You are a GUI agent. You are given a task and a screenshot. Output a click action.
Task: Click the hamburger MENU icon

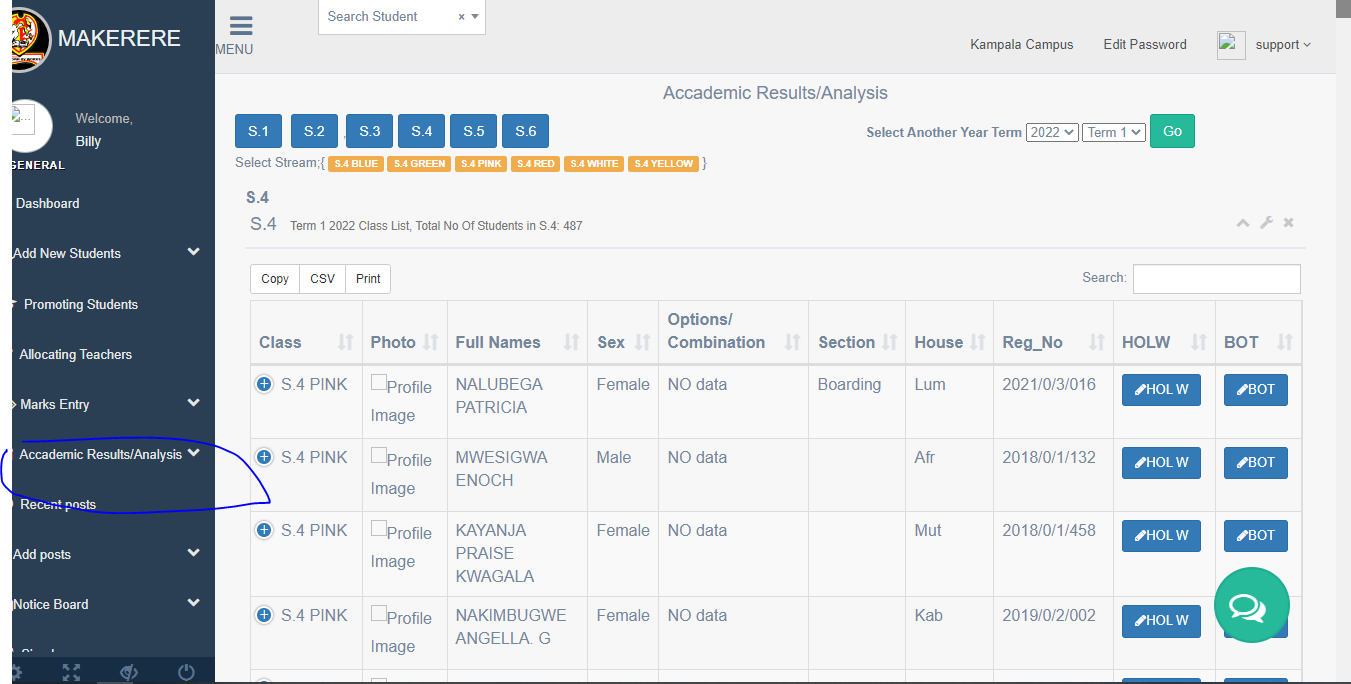(240, 27)
